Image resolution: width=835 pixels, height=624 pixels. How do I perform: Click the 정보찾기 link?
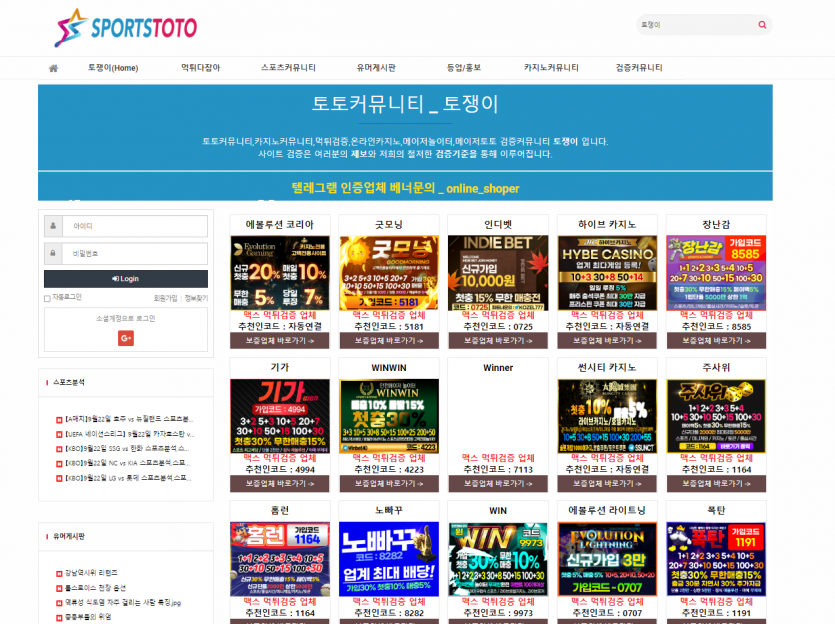pyautogui.click(x=196, y=298)
